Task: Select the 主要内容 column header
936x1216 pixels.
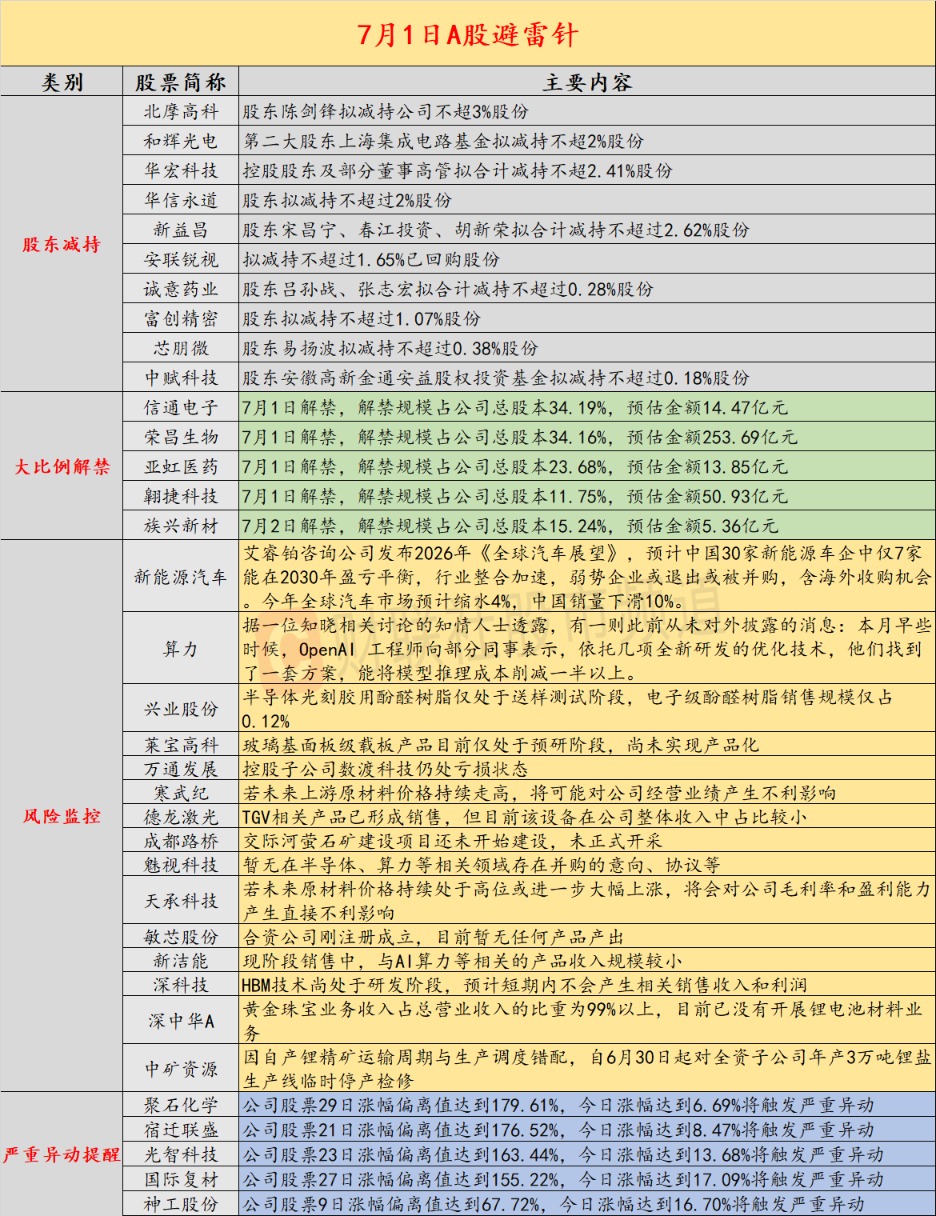Action: [x=587, y=82]
